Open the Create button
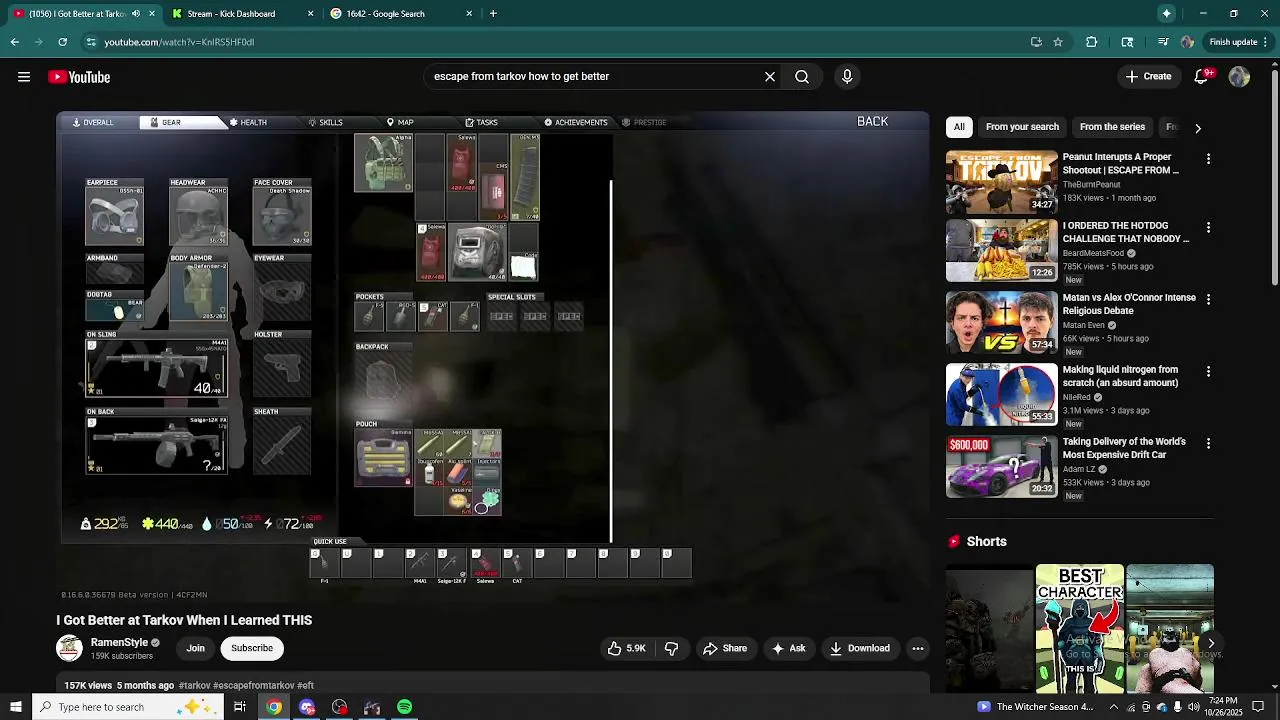Image resolution: width=1280 pixels, height=720 pixels. [x=1148, y=76]
